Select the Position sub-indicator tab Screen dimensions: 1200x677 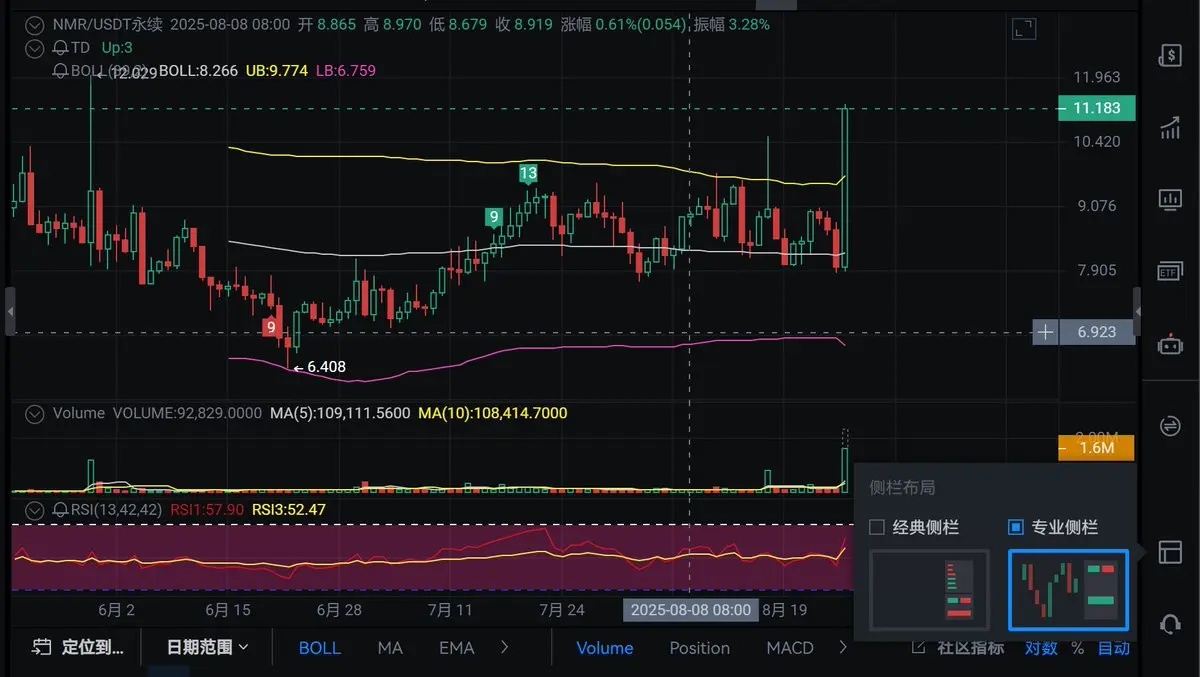coord(700,647)
